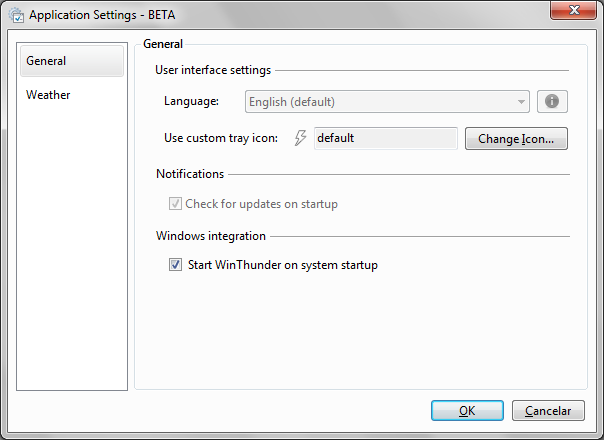The image size is (604, 440).
Task: Select the General settings category
Action: [72, 61]
